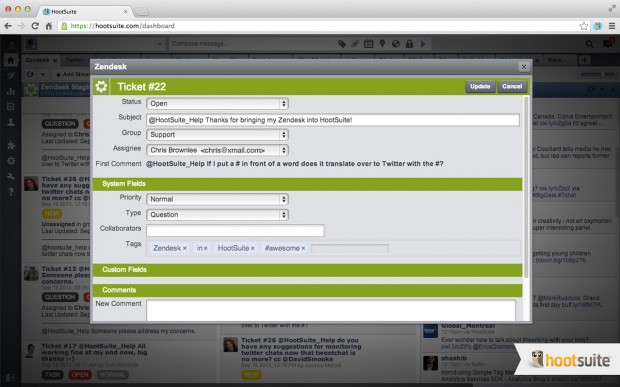The height and width of the screenshot is (387, 620).
Task: Click the location pin icon
Action: (x=382, y=44)
